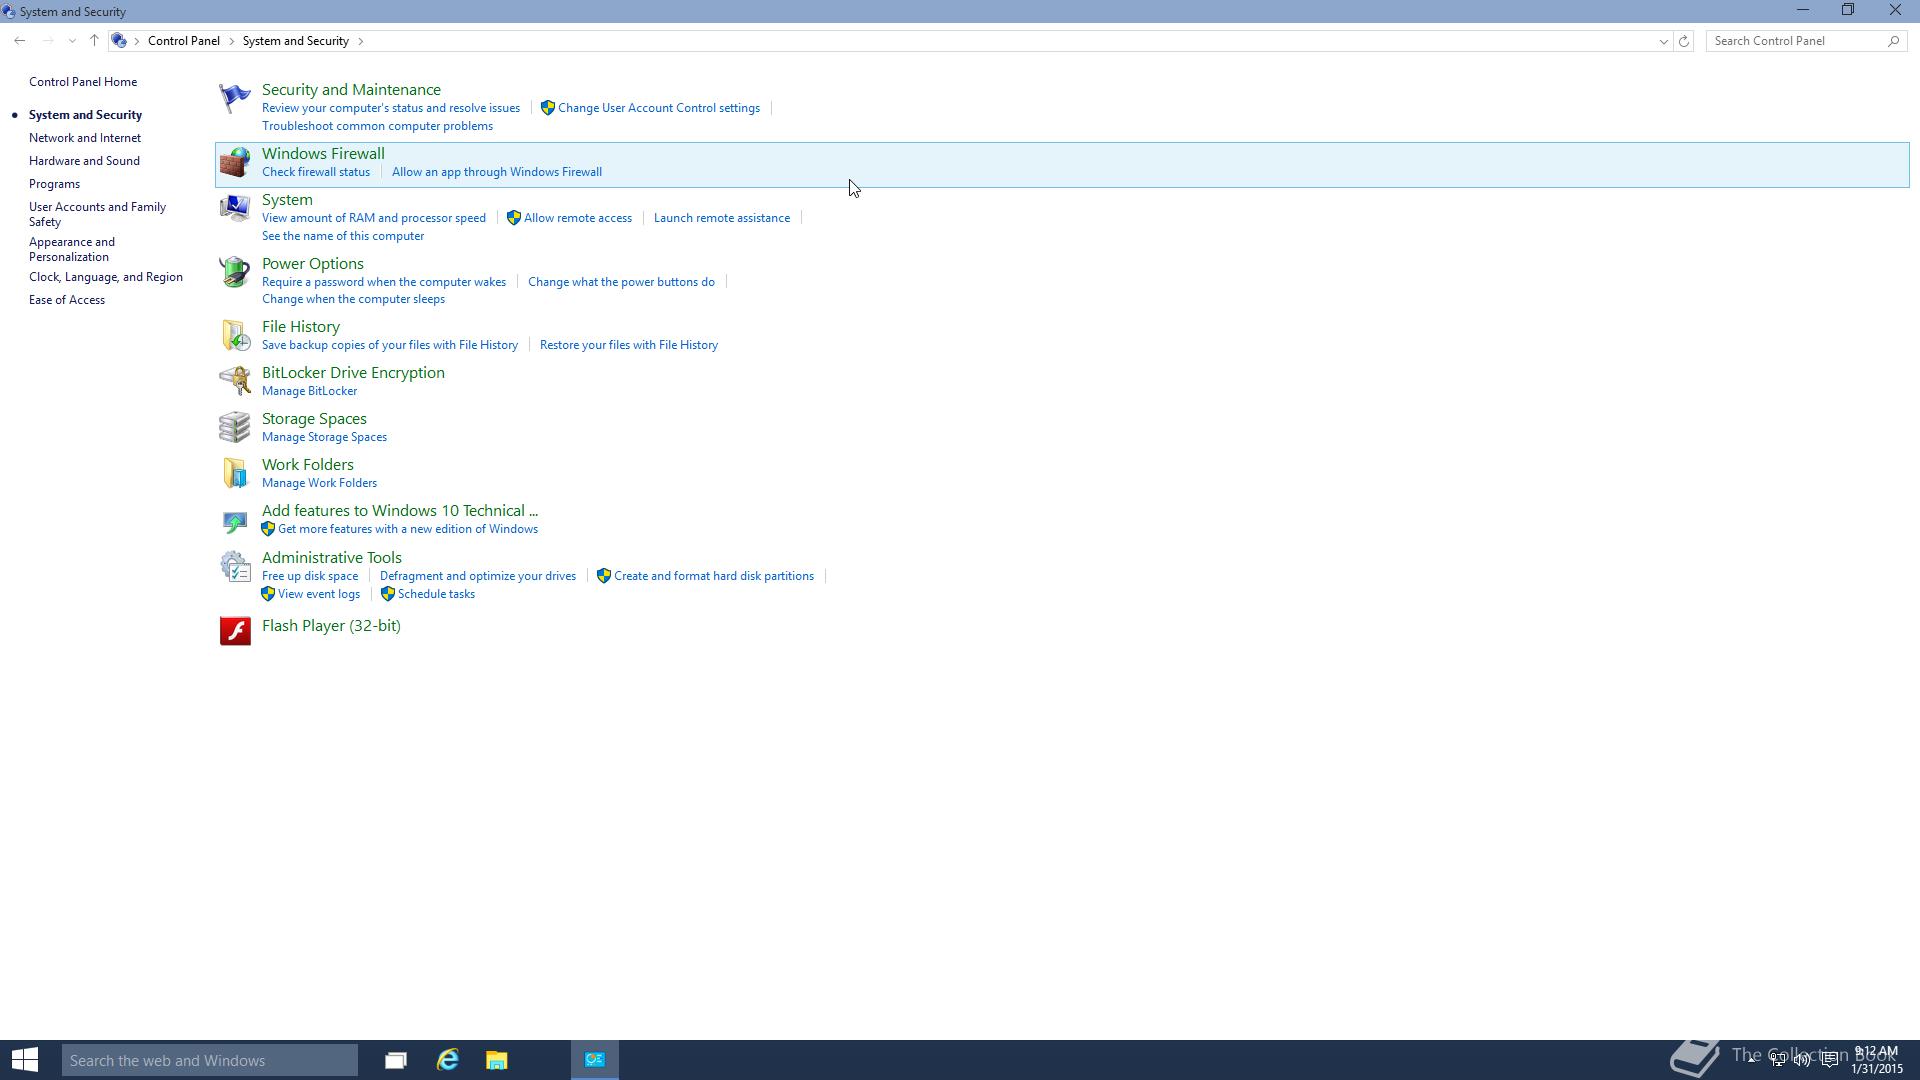Viewport: 1920px width, 1080px height.
Task: Open recent locations dropdown arrow
Action: [x=72, y=41]
